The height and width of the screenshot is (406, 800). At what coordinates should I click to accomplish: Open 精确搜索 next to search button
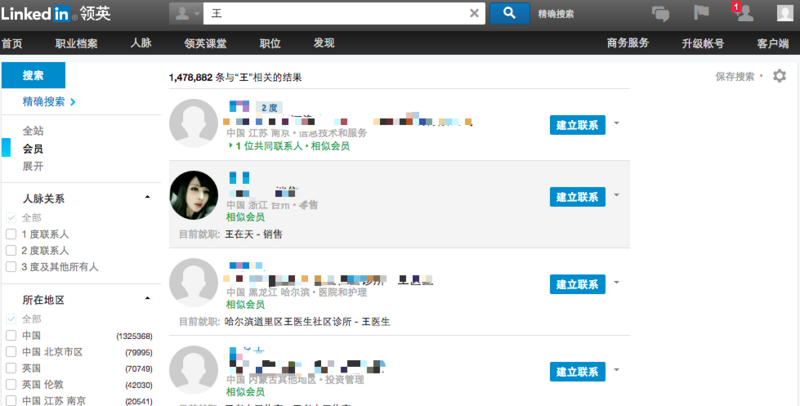[x=556, y=14]
